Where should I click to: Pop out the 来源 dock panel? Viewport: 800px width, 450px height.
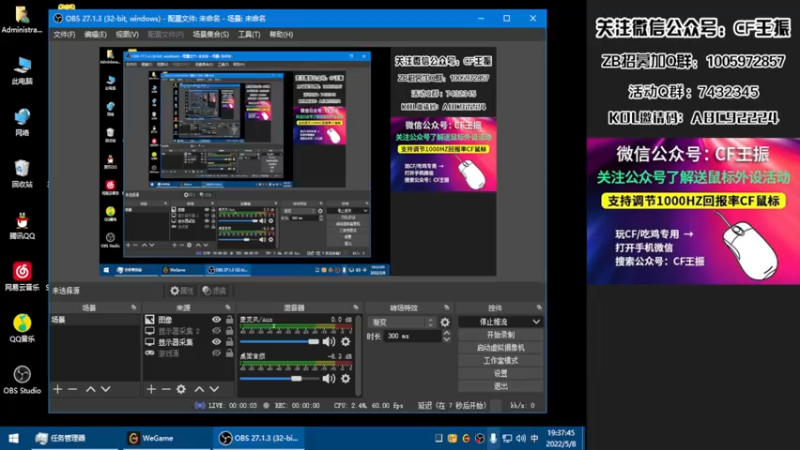coord(228,308)
